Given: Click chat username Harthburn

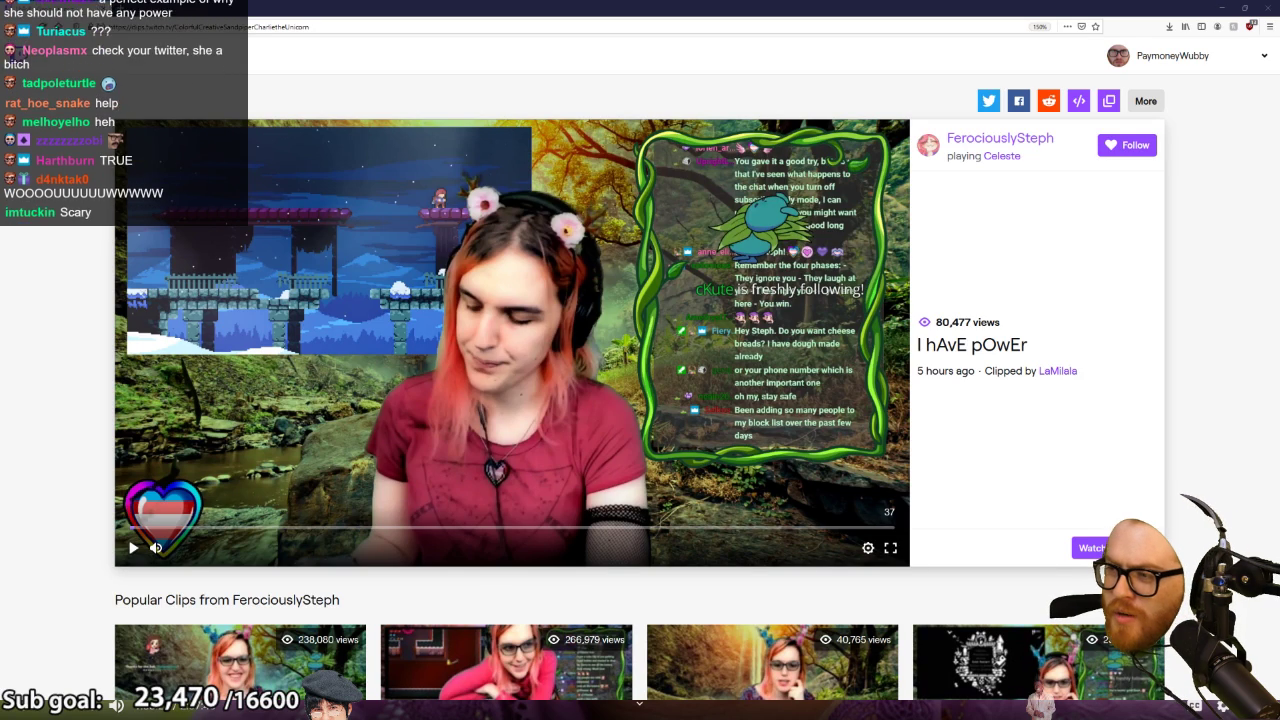Looking at the screenshot, I should click(65, 160).
